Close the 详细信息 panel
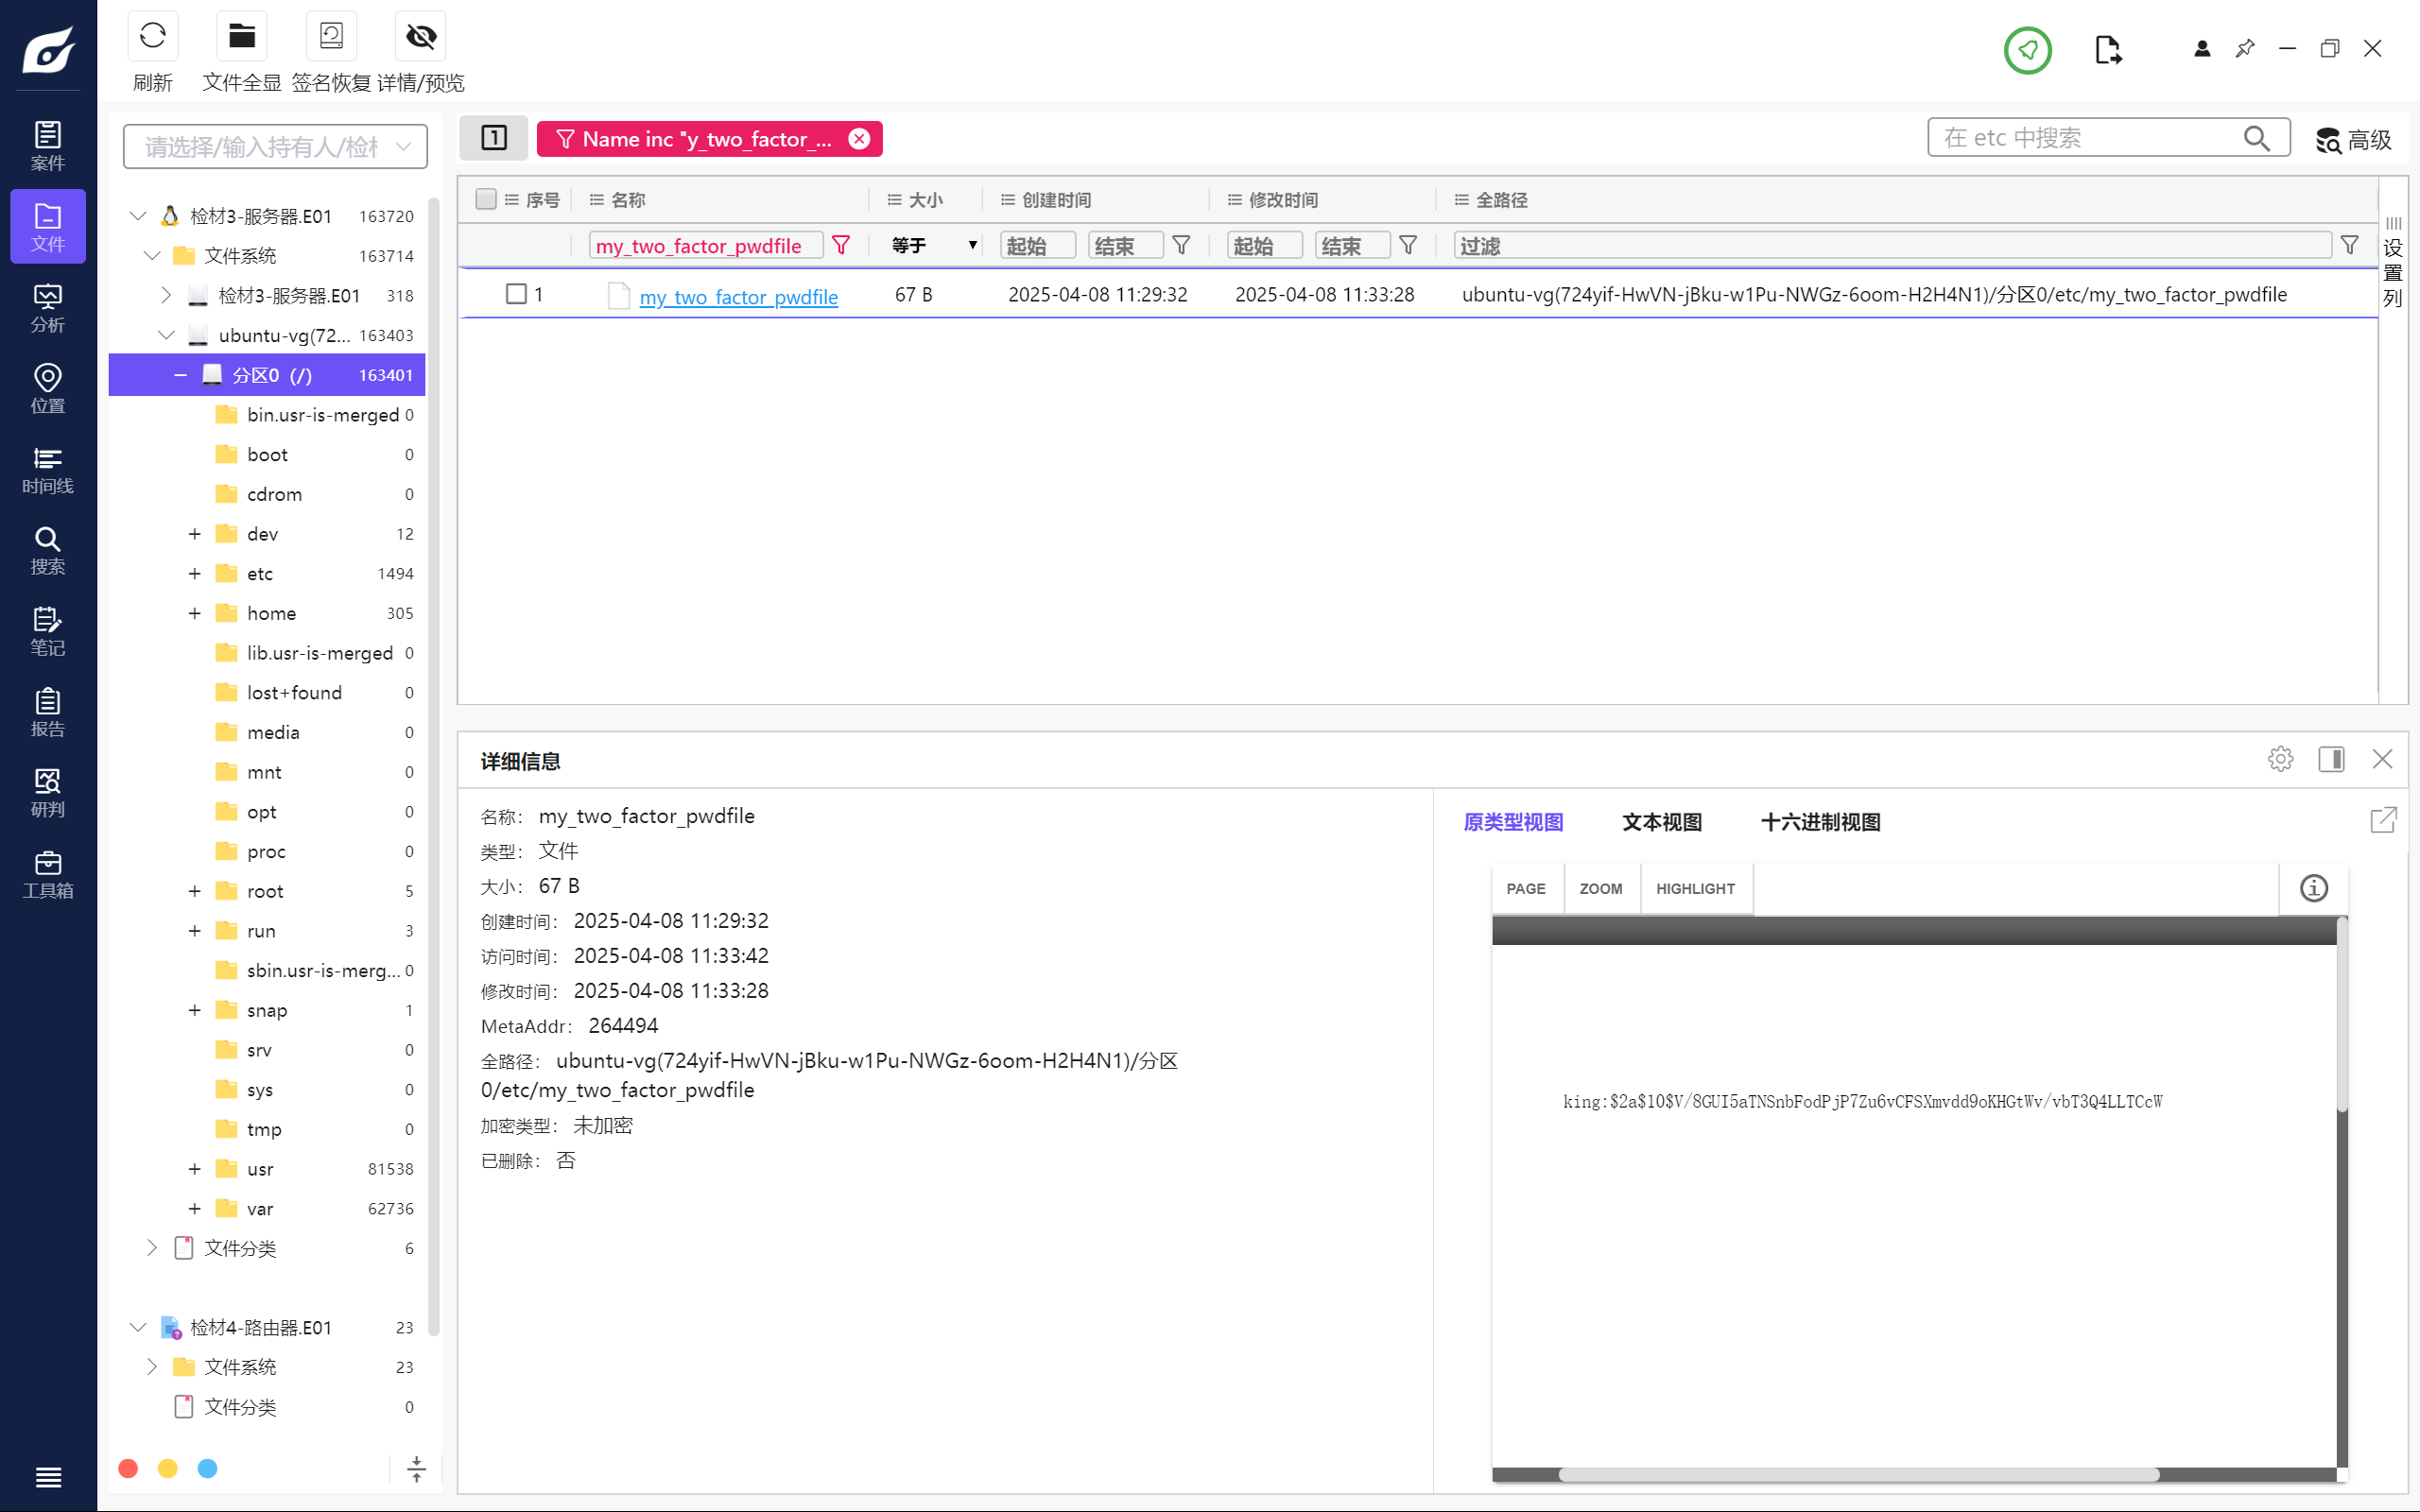The image size is (2420, 1512). click(x=2383, y=759)
